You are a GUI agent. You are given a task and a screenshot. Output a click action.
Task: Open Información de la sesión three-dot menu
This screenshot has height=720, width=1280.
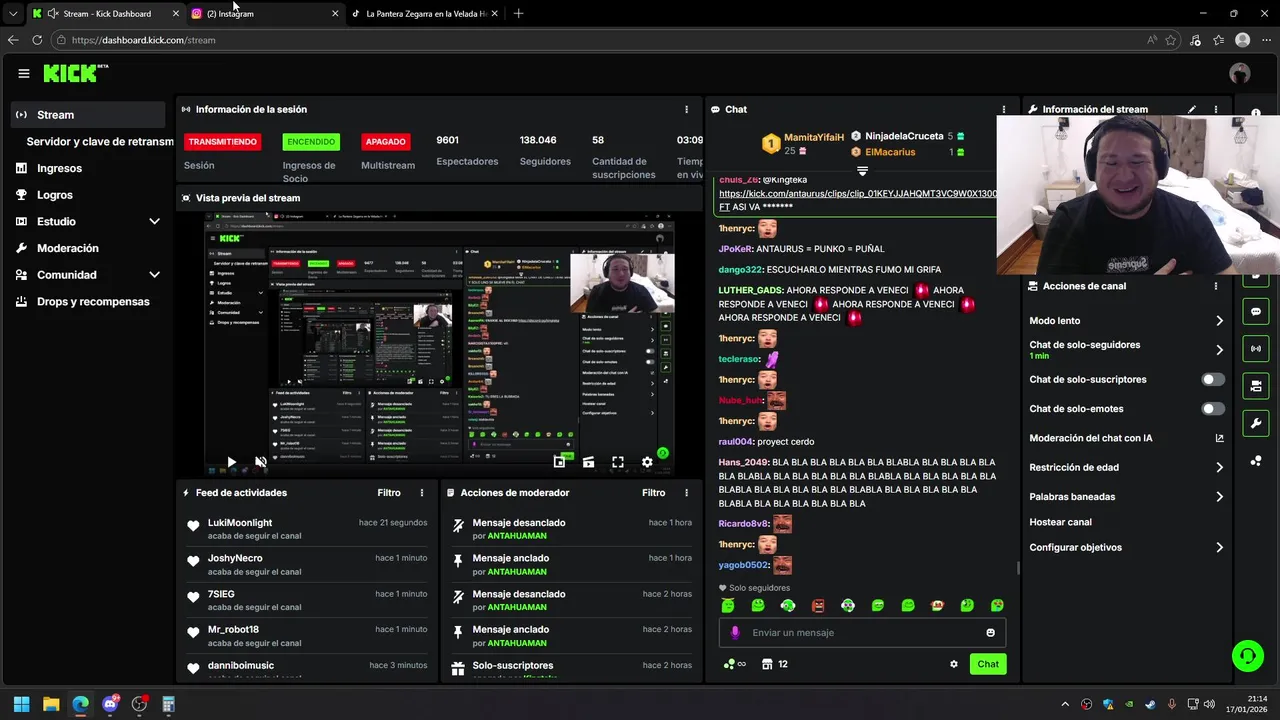click(x=686, y=109)
